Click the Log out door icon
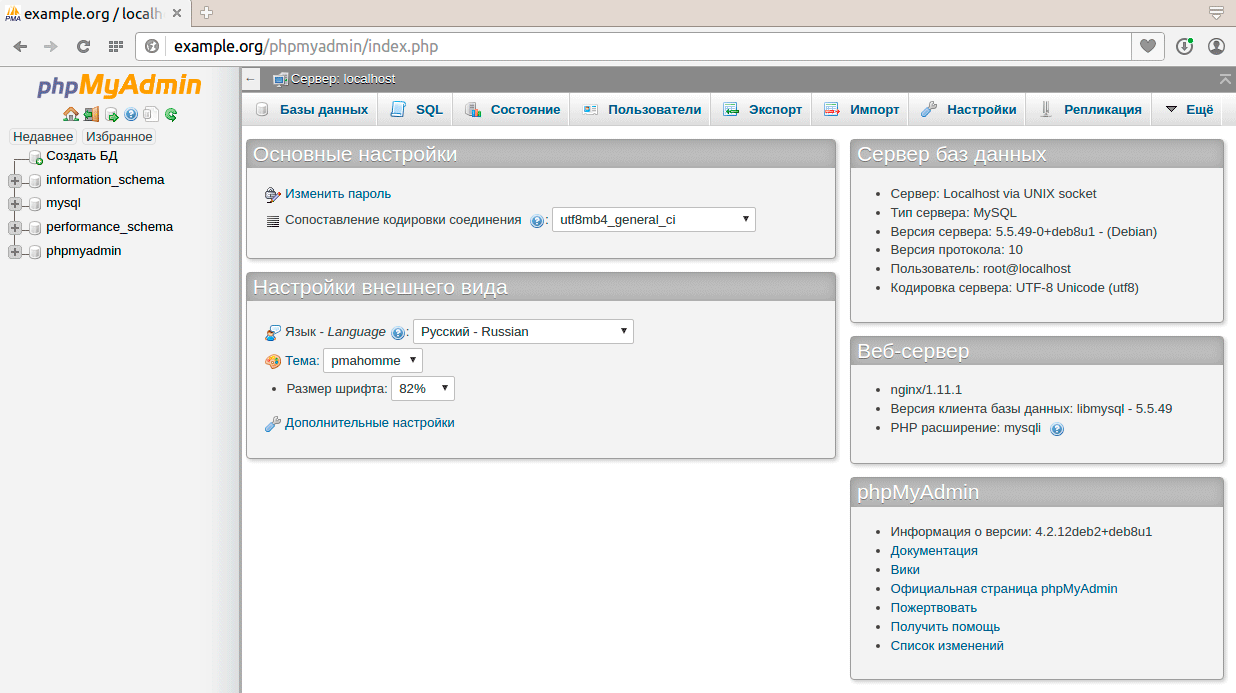Screen dimensions: 1236x693 point(91,114)
